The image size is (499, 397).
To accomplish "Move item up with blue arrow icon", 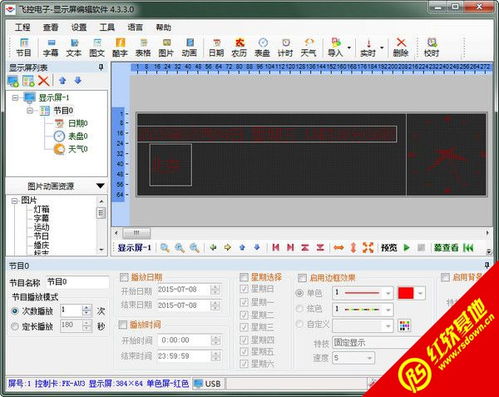I will click(62, 80).
